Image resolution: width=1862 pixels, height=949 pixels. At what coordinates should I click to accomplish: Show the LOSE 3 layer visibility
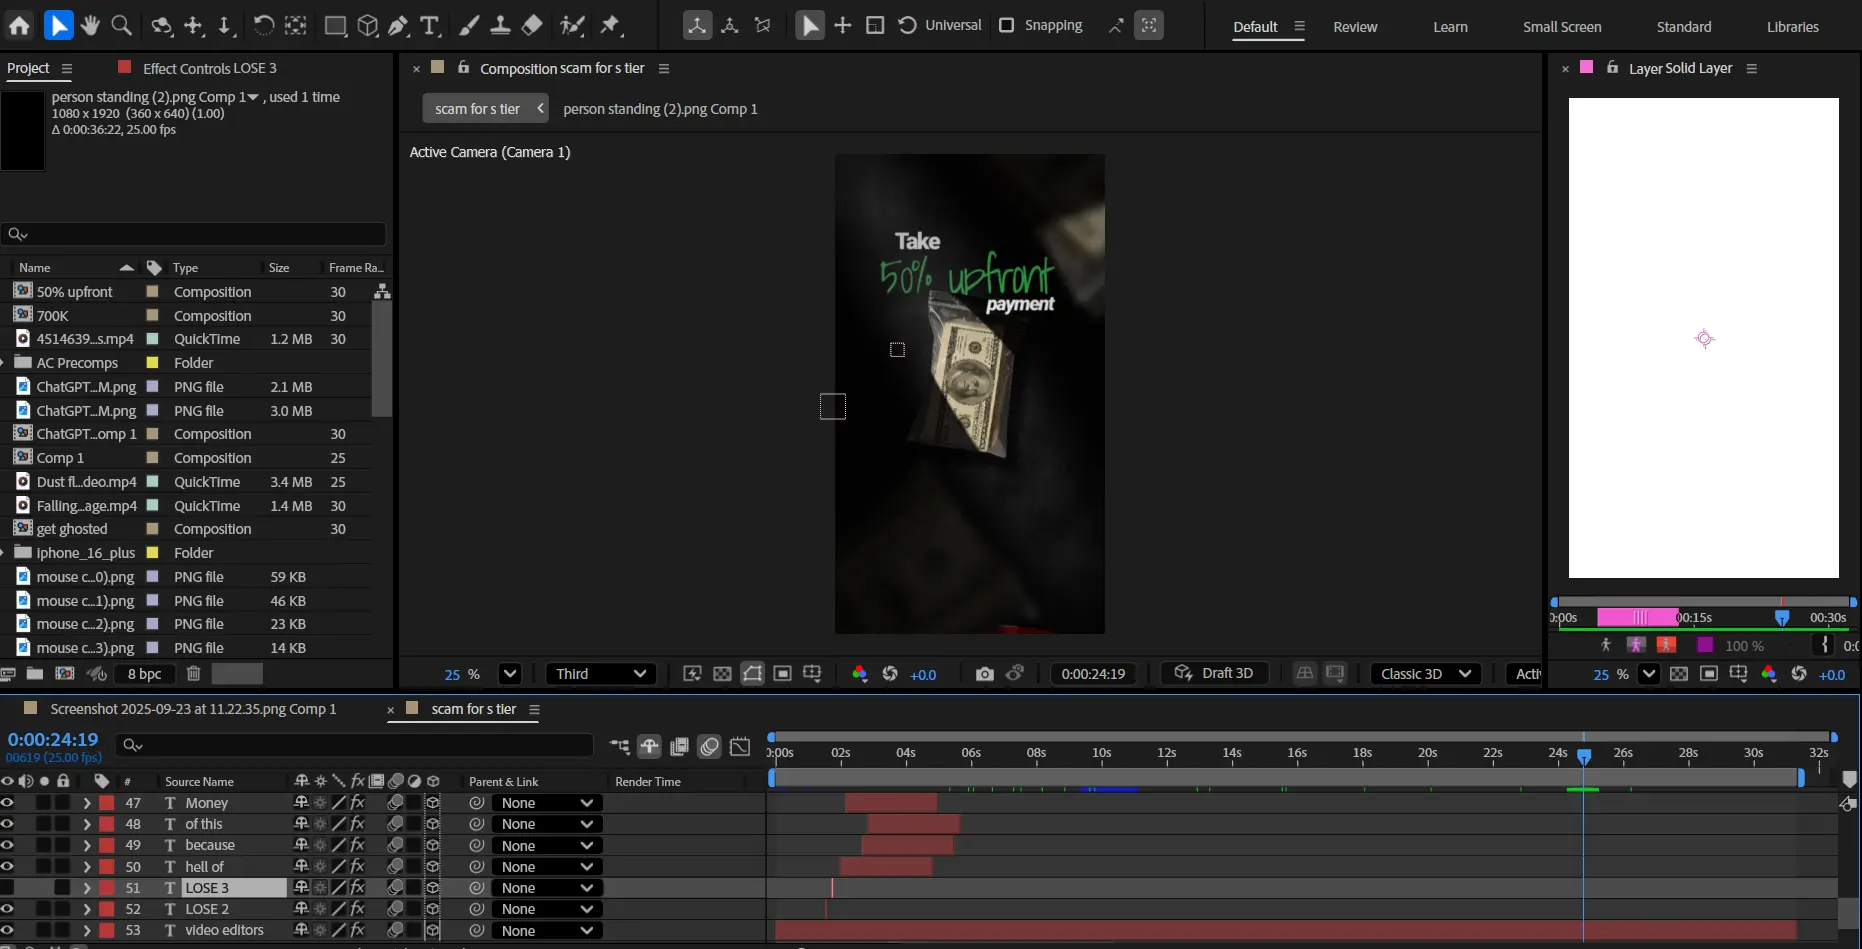(8, 888)
